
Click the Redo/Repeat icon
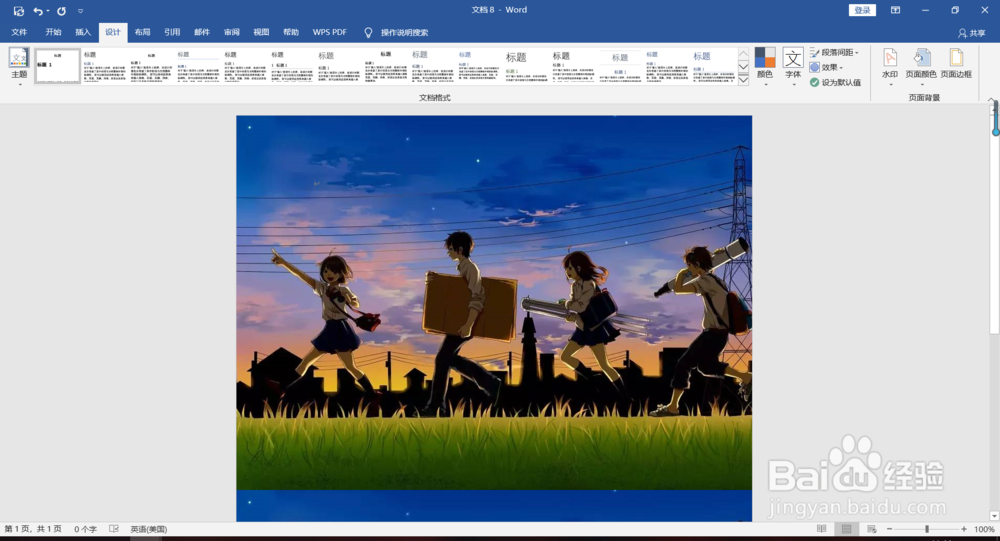[61, 11]
